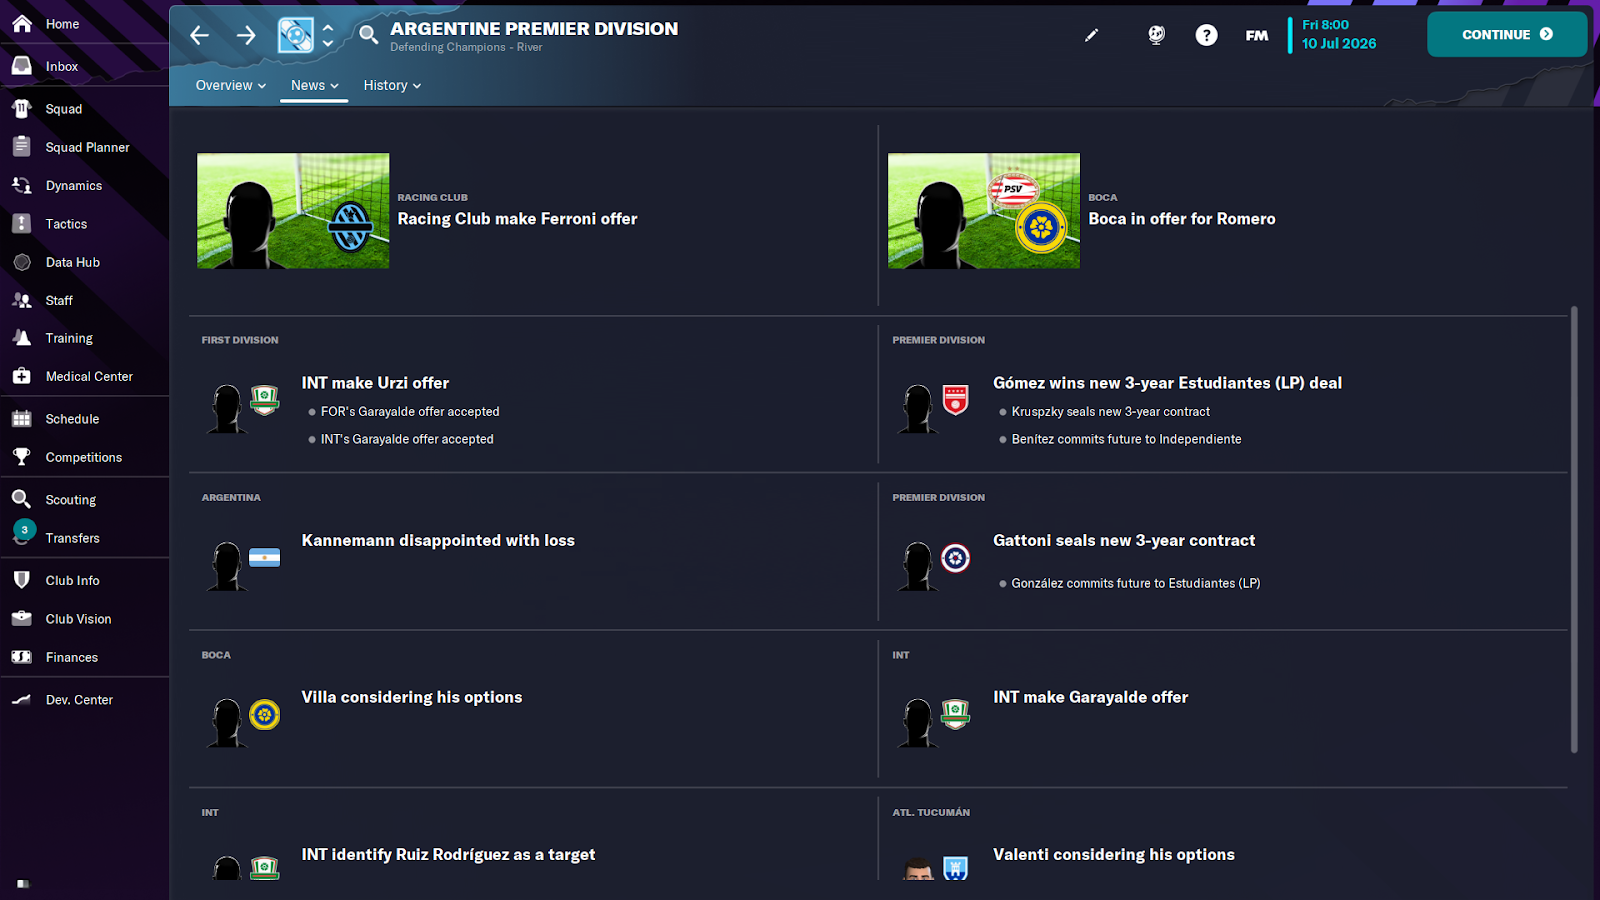
Task: Click 'Benítez commits future to Independiente' sub-item
Action: coord(1126,439)
